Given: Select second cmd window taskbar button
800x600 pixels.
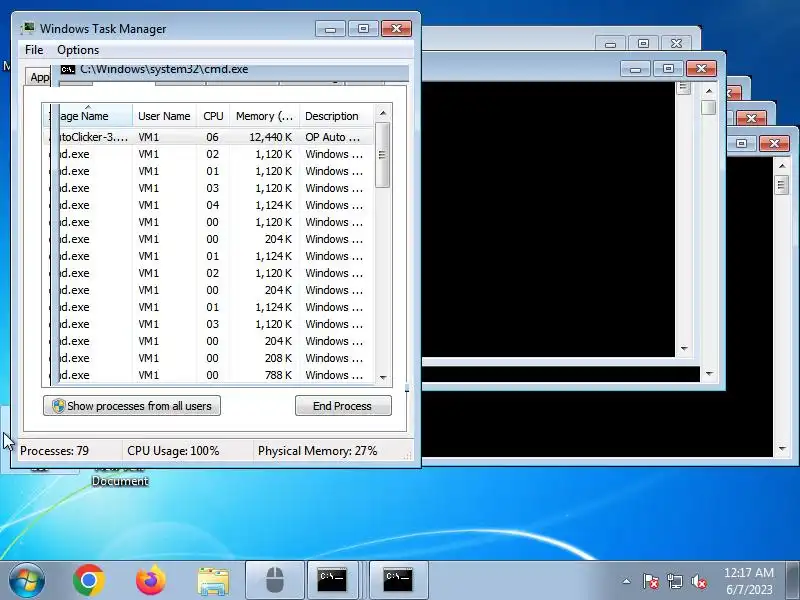Looking at the screenshot, I should [398, 580].
